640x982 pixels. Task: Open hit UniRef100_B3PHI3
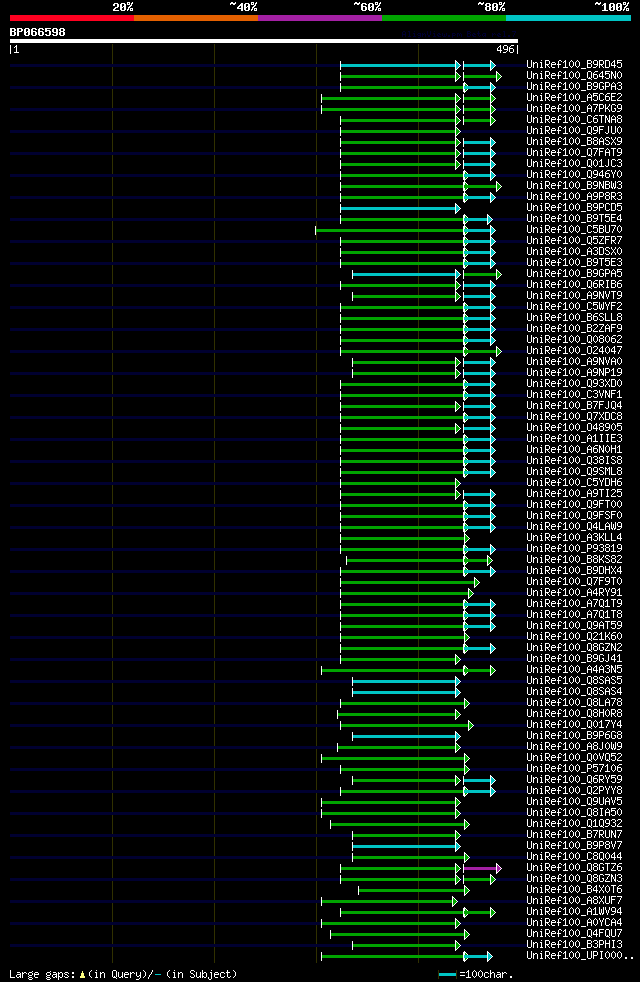pos(574,945)
